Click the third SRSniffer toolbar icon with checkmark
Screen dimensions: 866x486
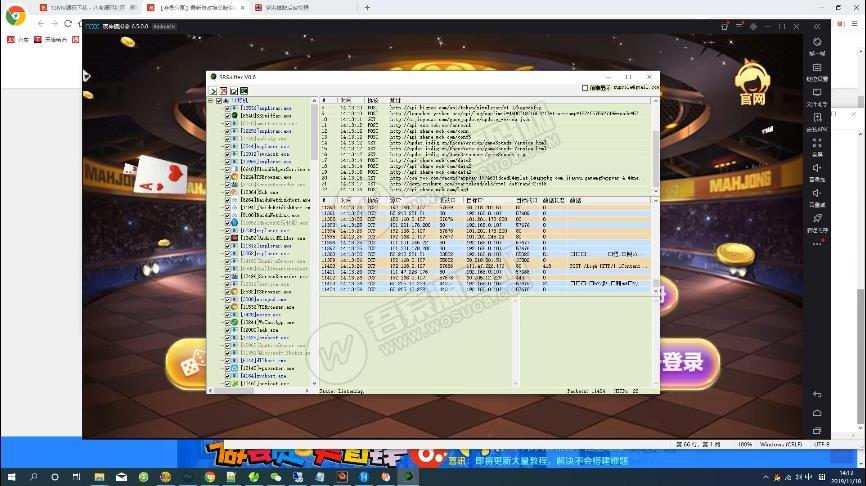pyautogui.click(x=234, y=91)
